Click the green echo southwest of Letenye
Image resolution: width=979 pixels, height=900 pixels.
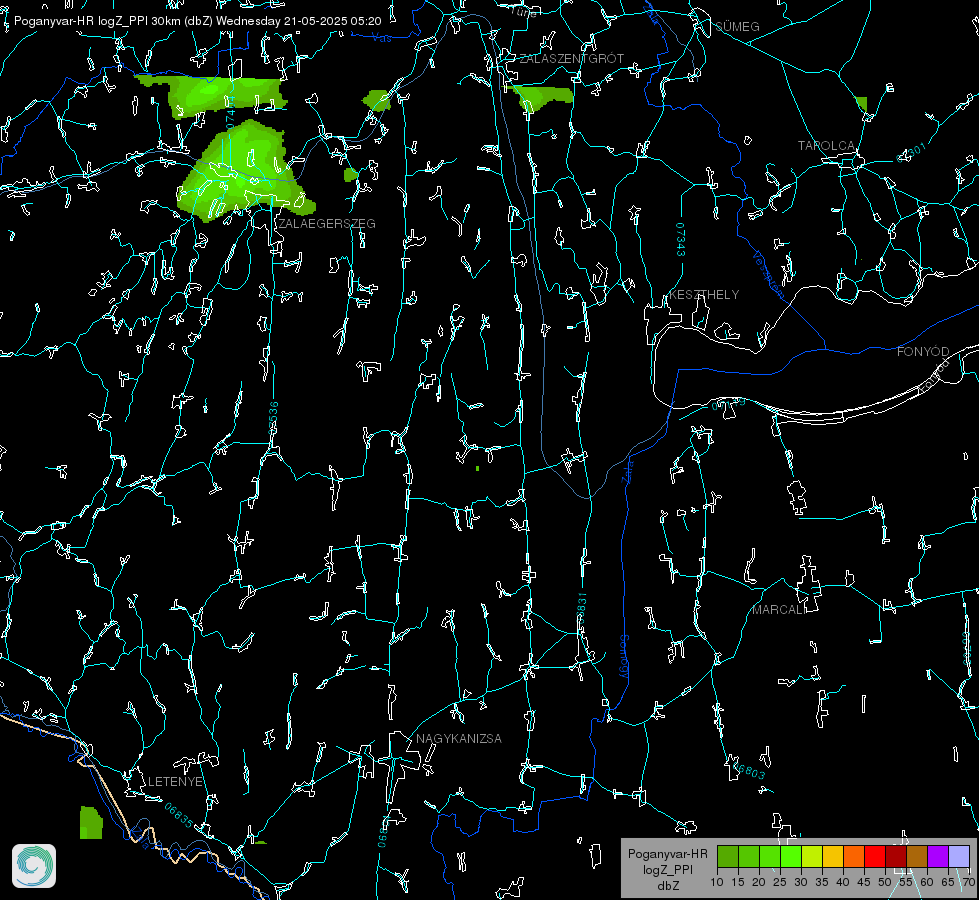[91, 823]
